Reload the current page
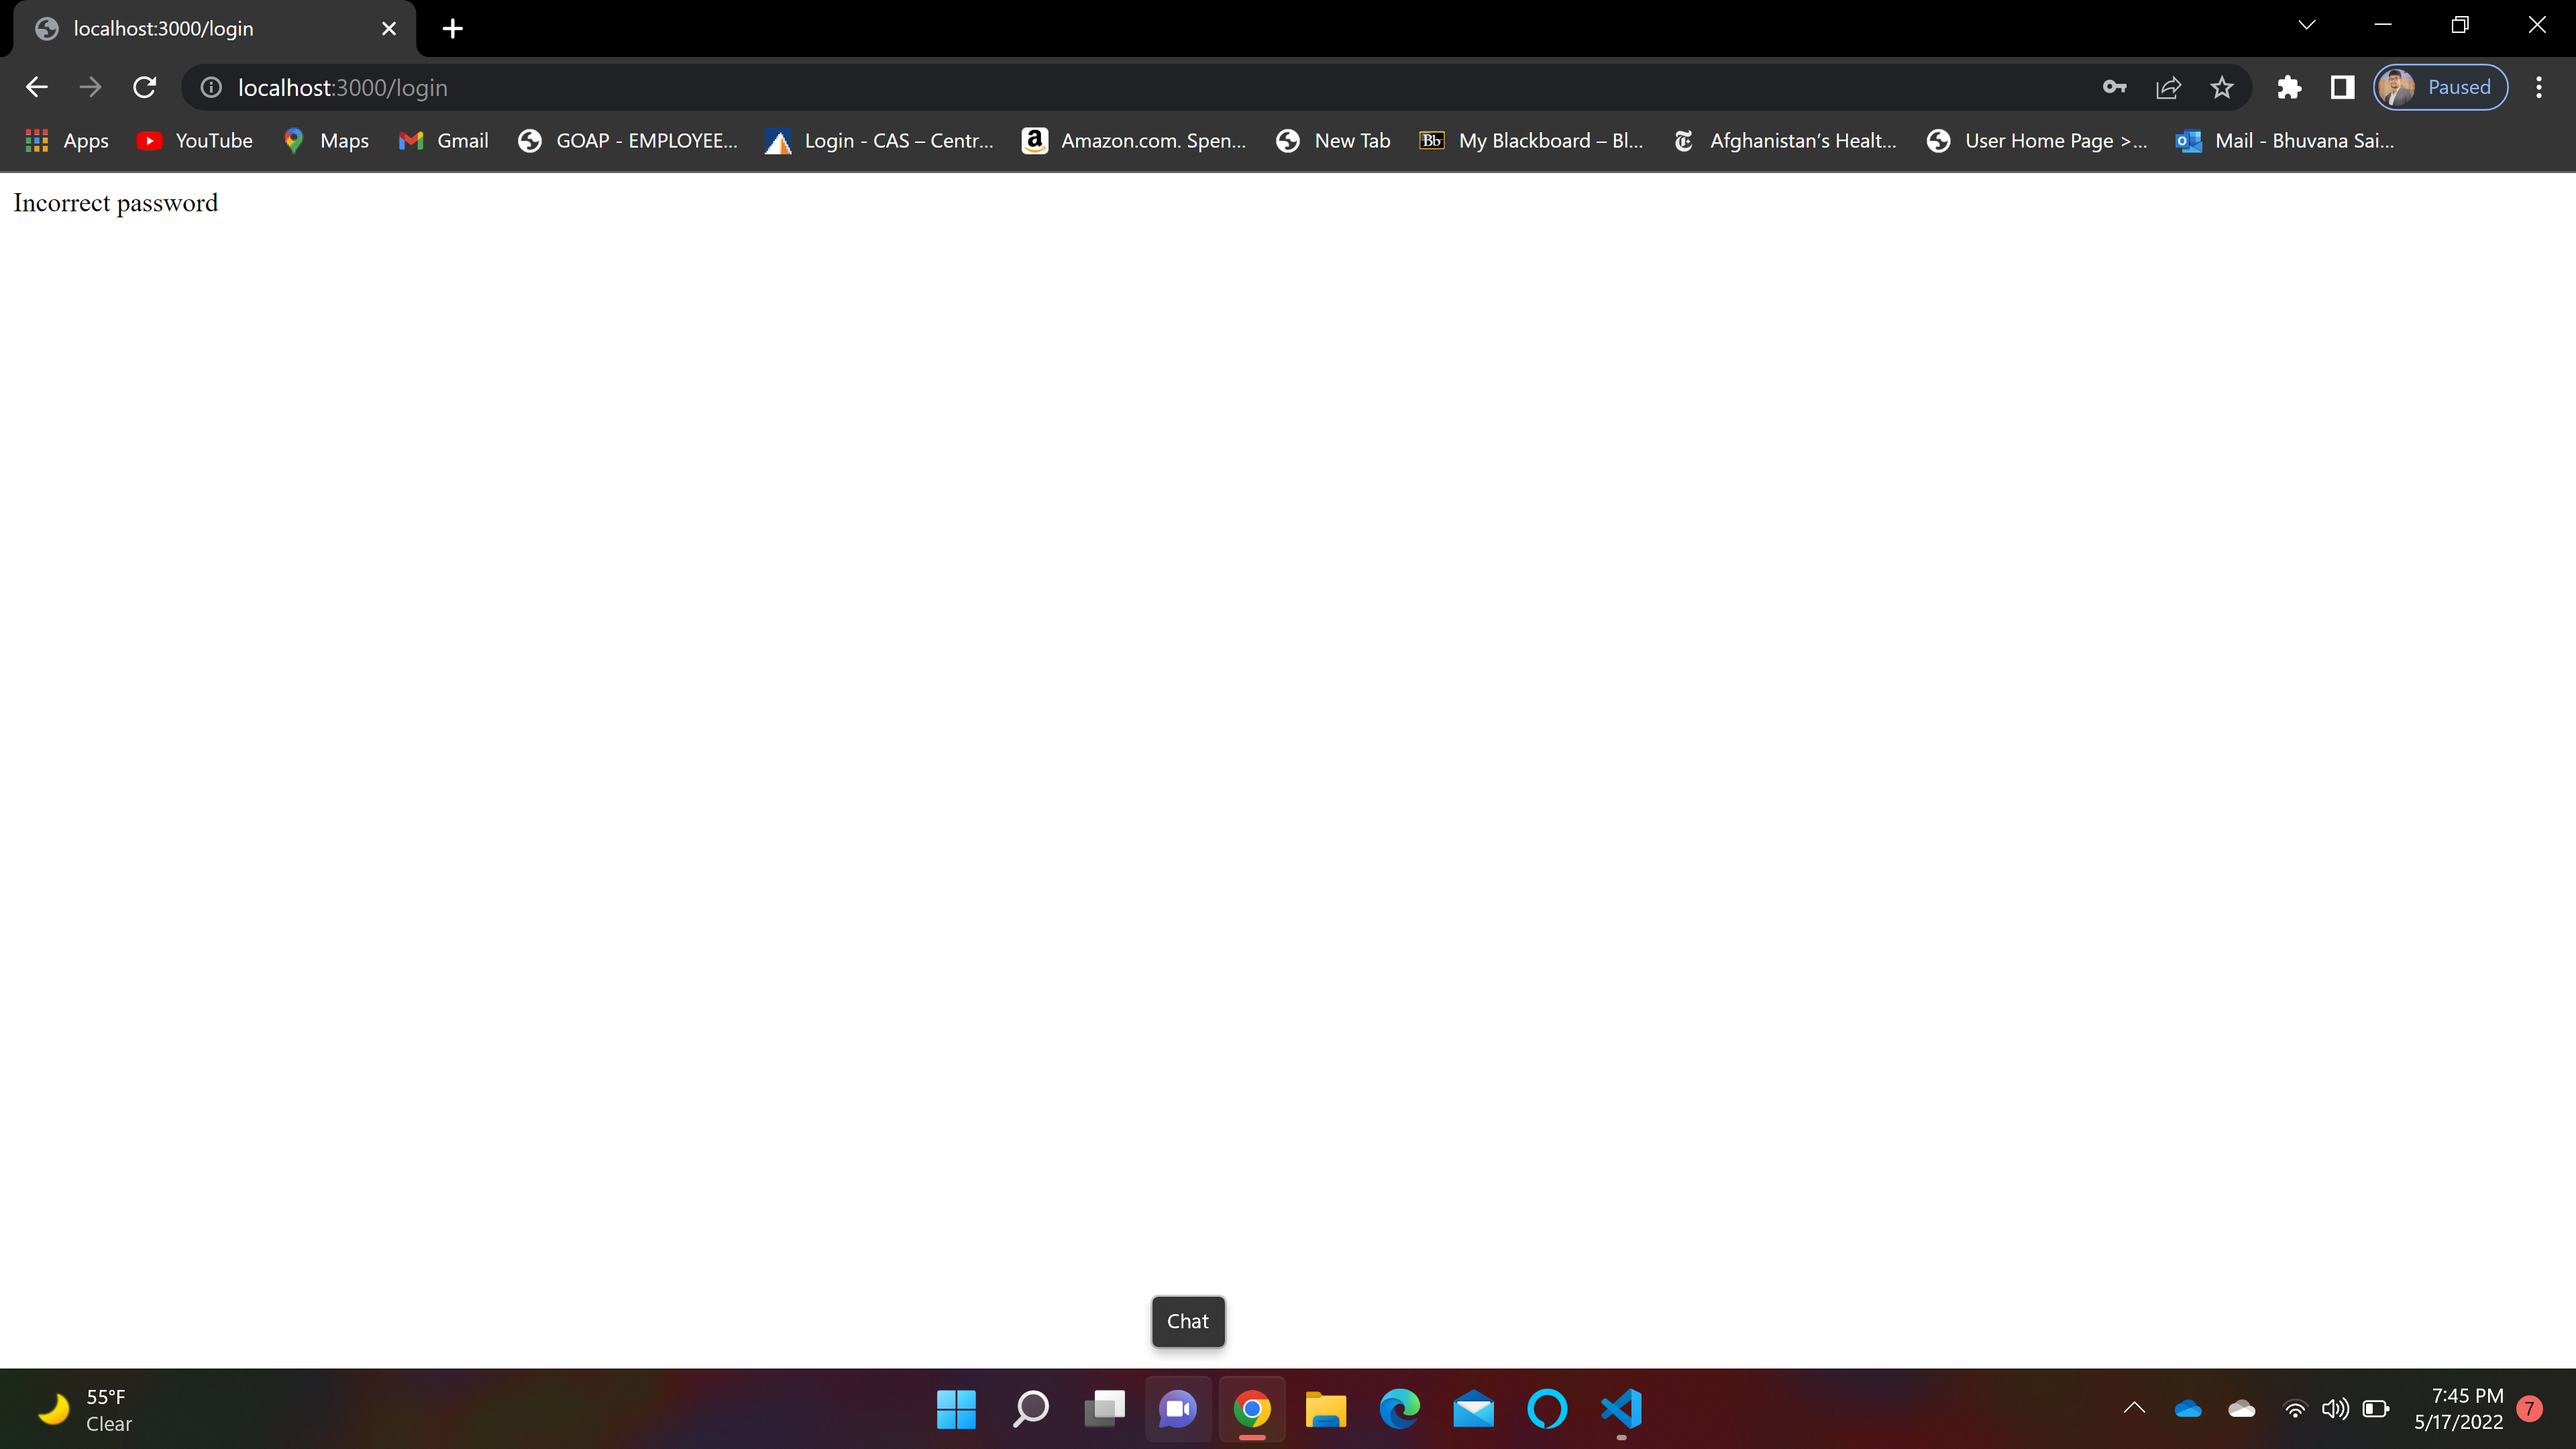Screen dimensions: 2576x1449 click(145, 88)
